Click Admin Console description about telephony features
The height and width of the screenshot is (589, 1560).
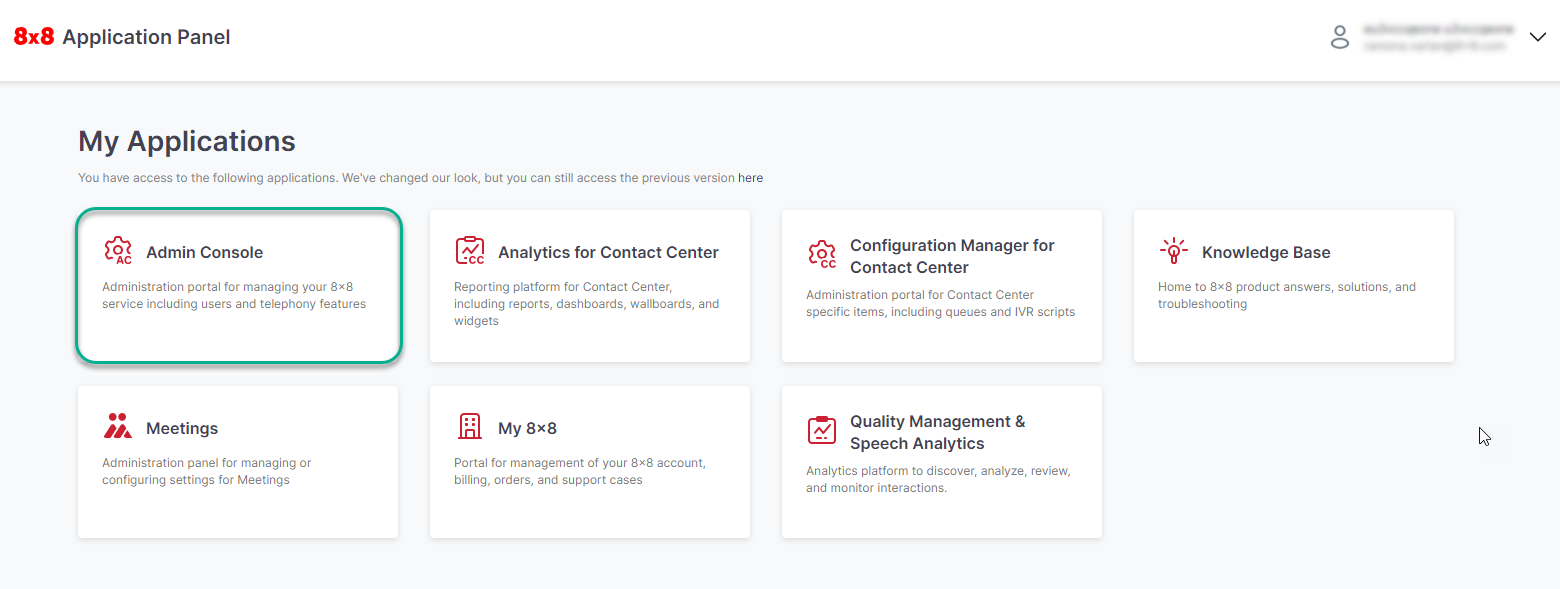coord(234,295)
